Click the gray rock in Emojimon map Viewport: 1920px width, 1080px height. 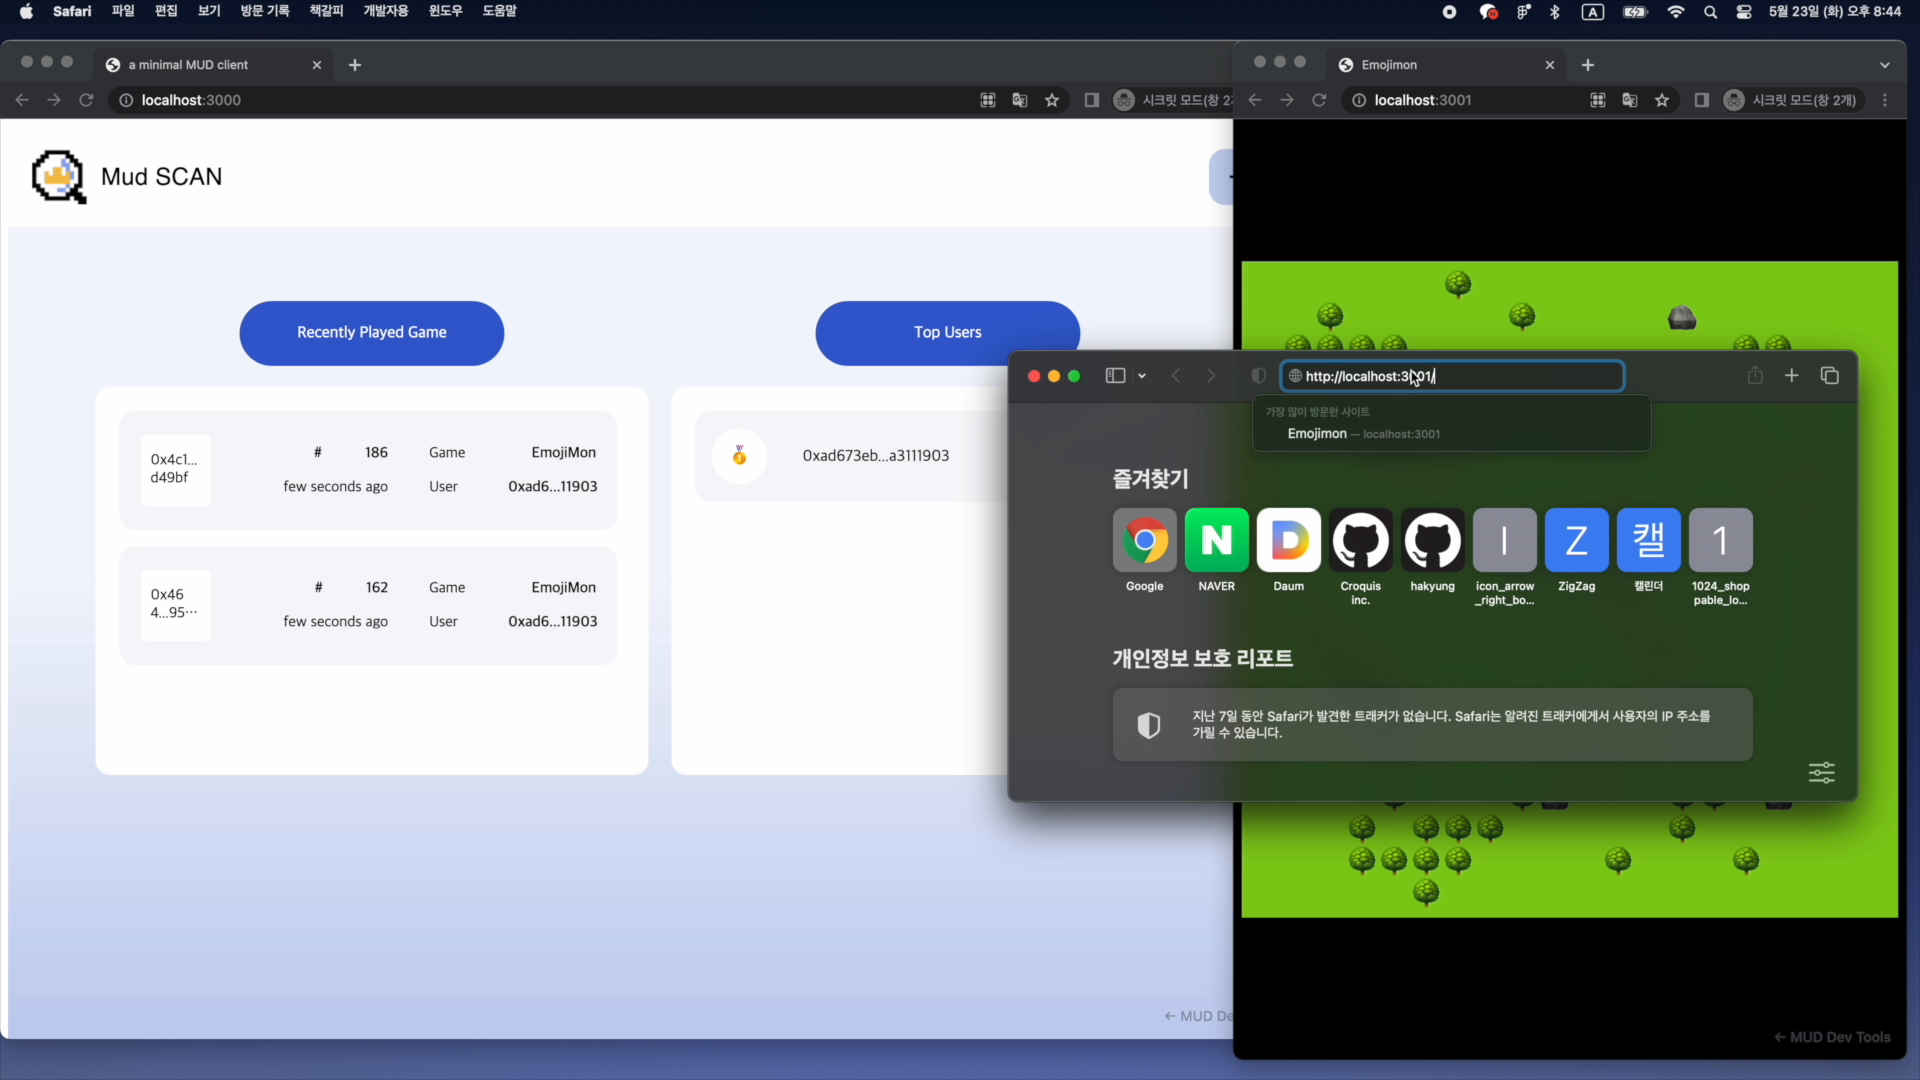coord(1682,317)
